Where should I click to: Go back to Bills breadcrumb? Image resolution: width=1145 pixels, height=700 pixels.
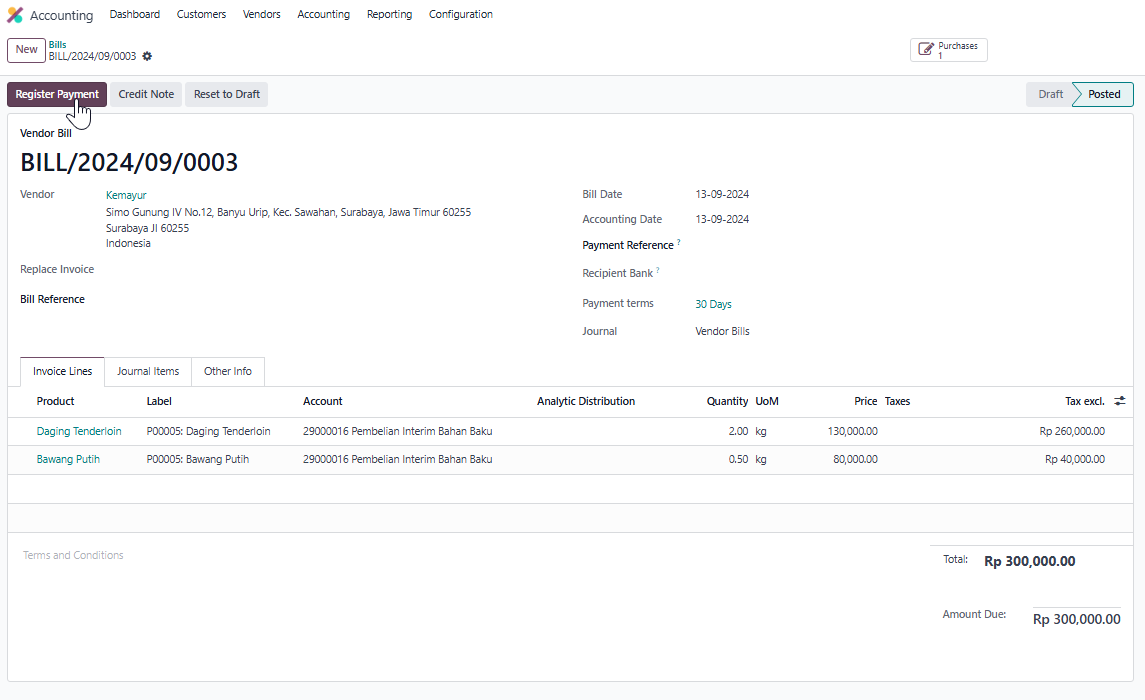tap(58, 45)
